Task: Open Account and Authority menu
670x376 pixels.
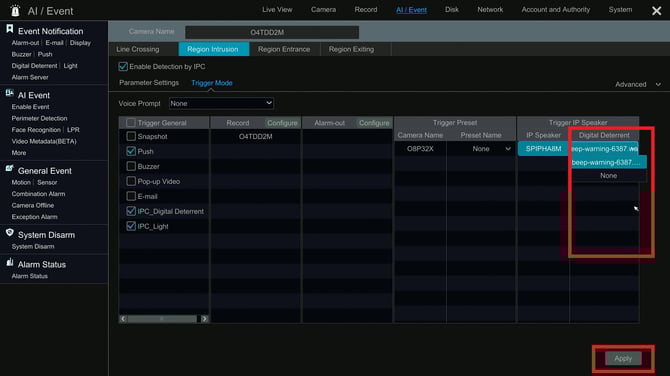Action: (555, 9)
